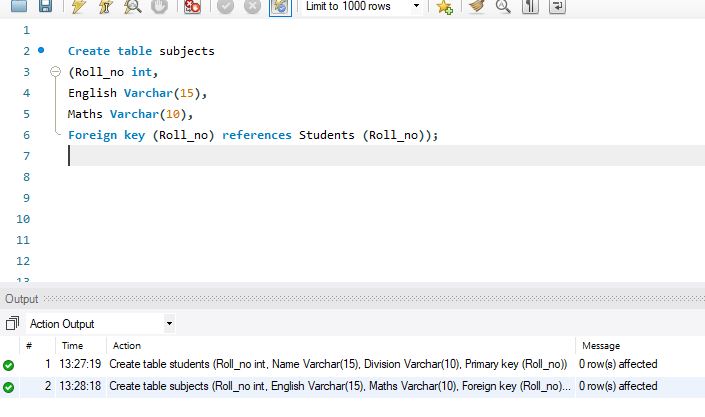Open find panel magnifier icon
705x417 pixels.
[x=503, y=6]
